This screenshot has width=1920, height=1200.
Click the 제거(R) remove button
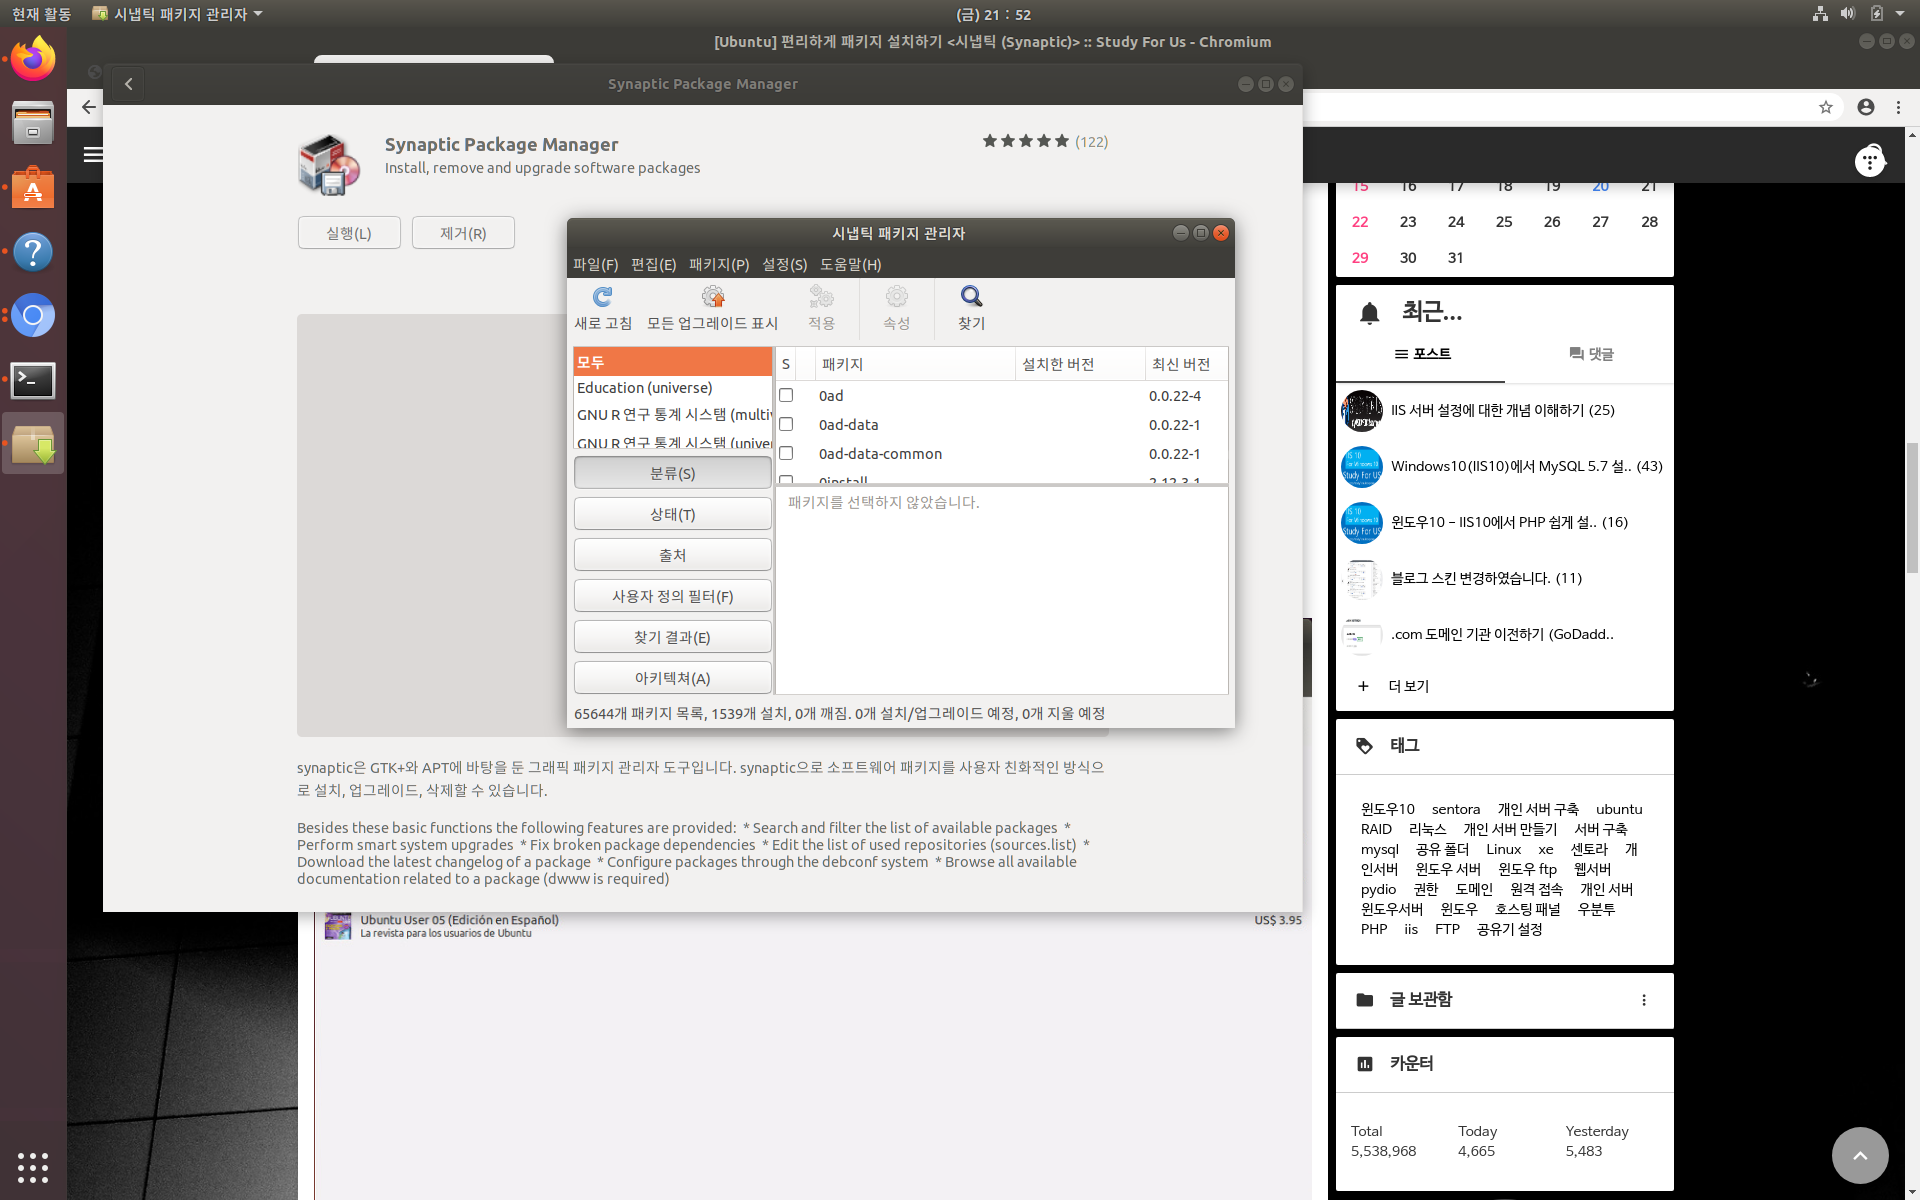coord(463,233)
